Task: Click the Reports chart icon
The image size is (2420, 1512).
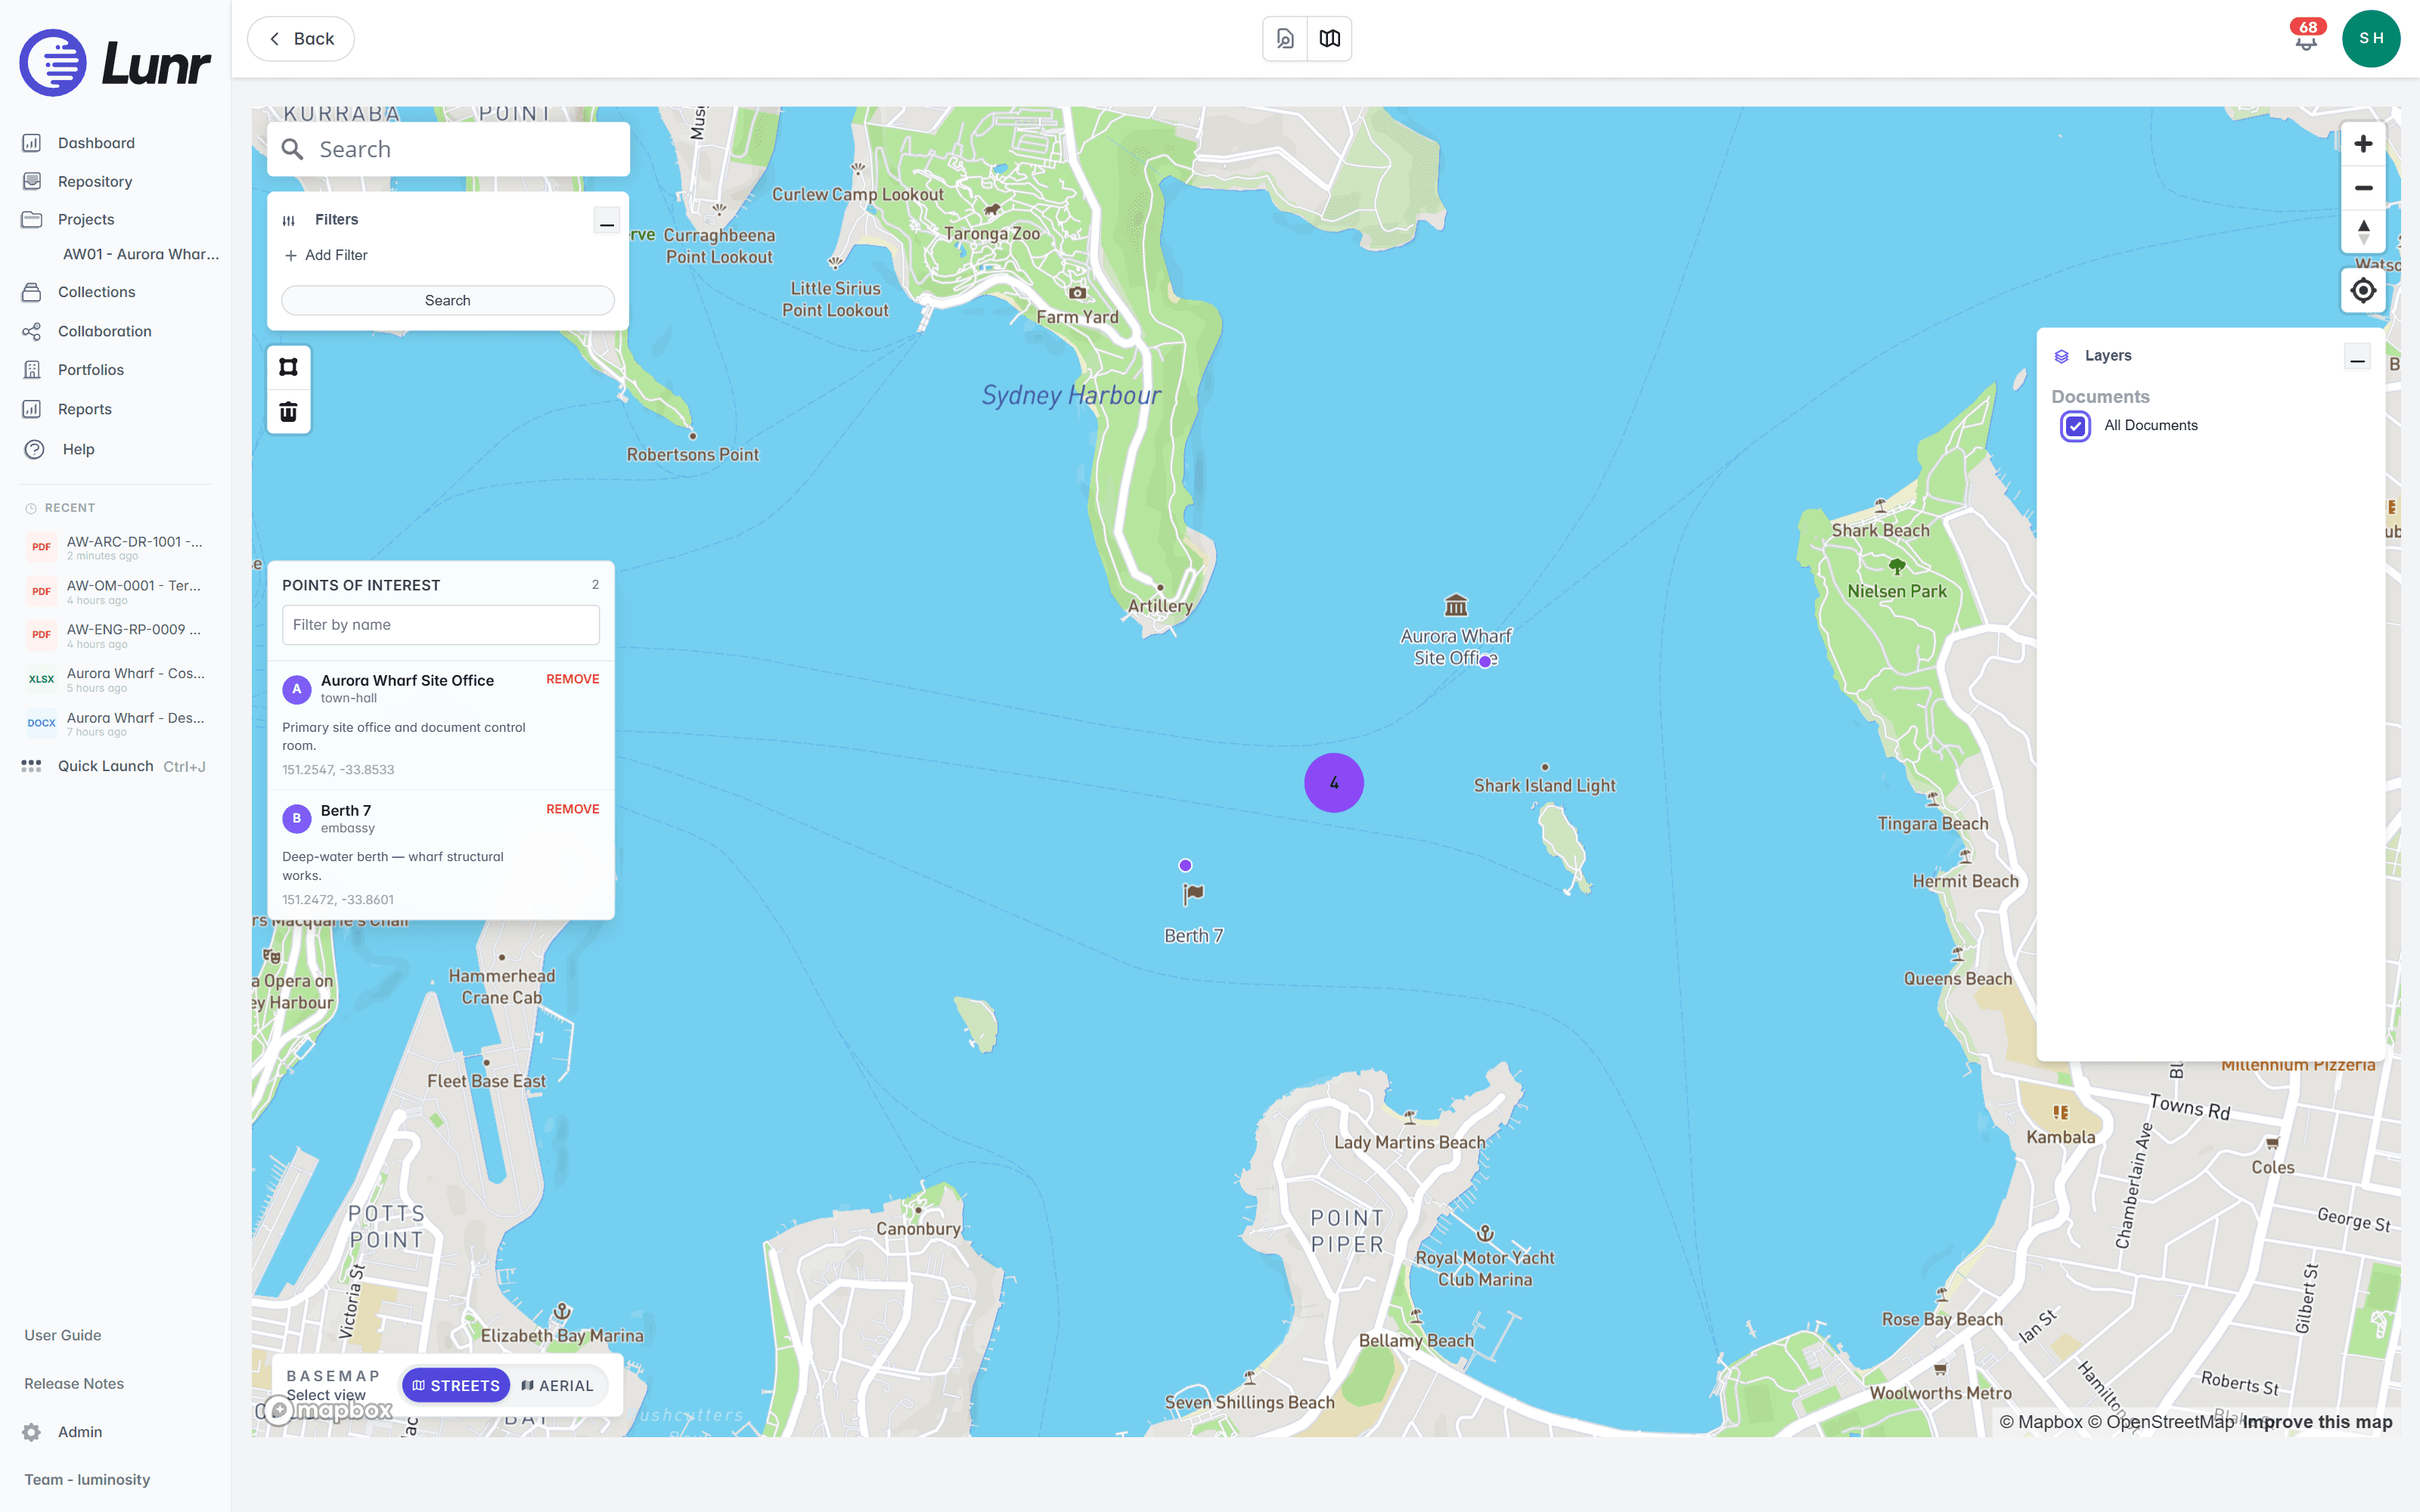Action: pos(32,409)
